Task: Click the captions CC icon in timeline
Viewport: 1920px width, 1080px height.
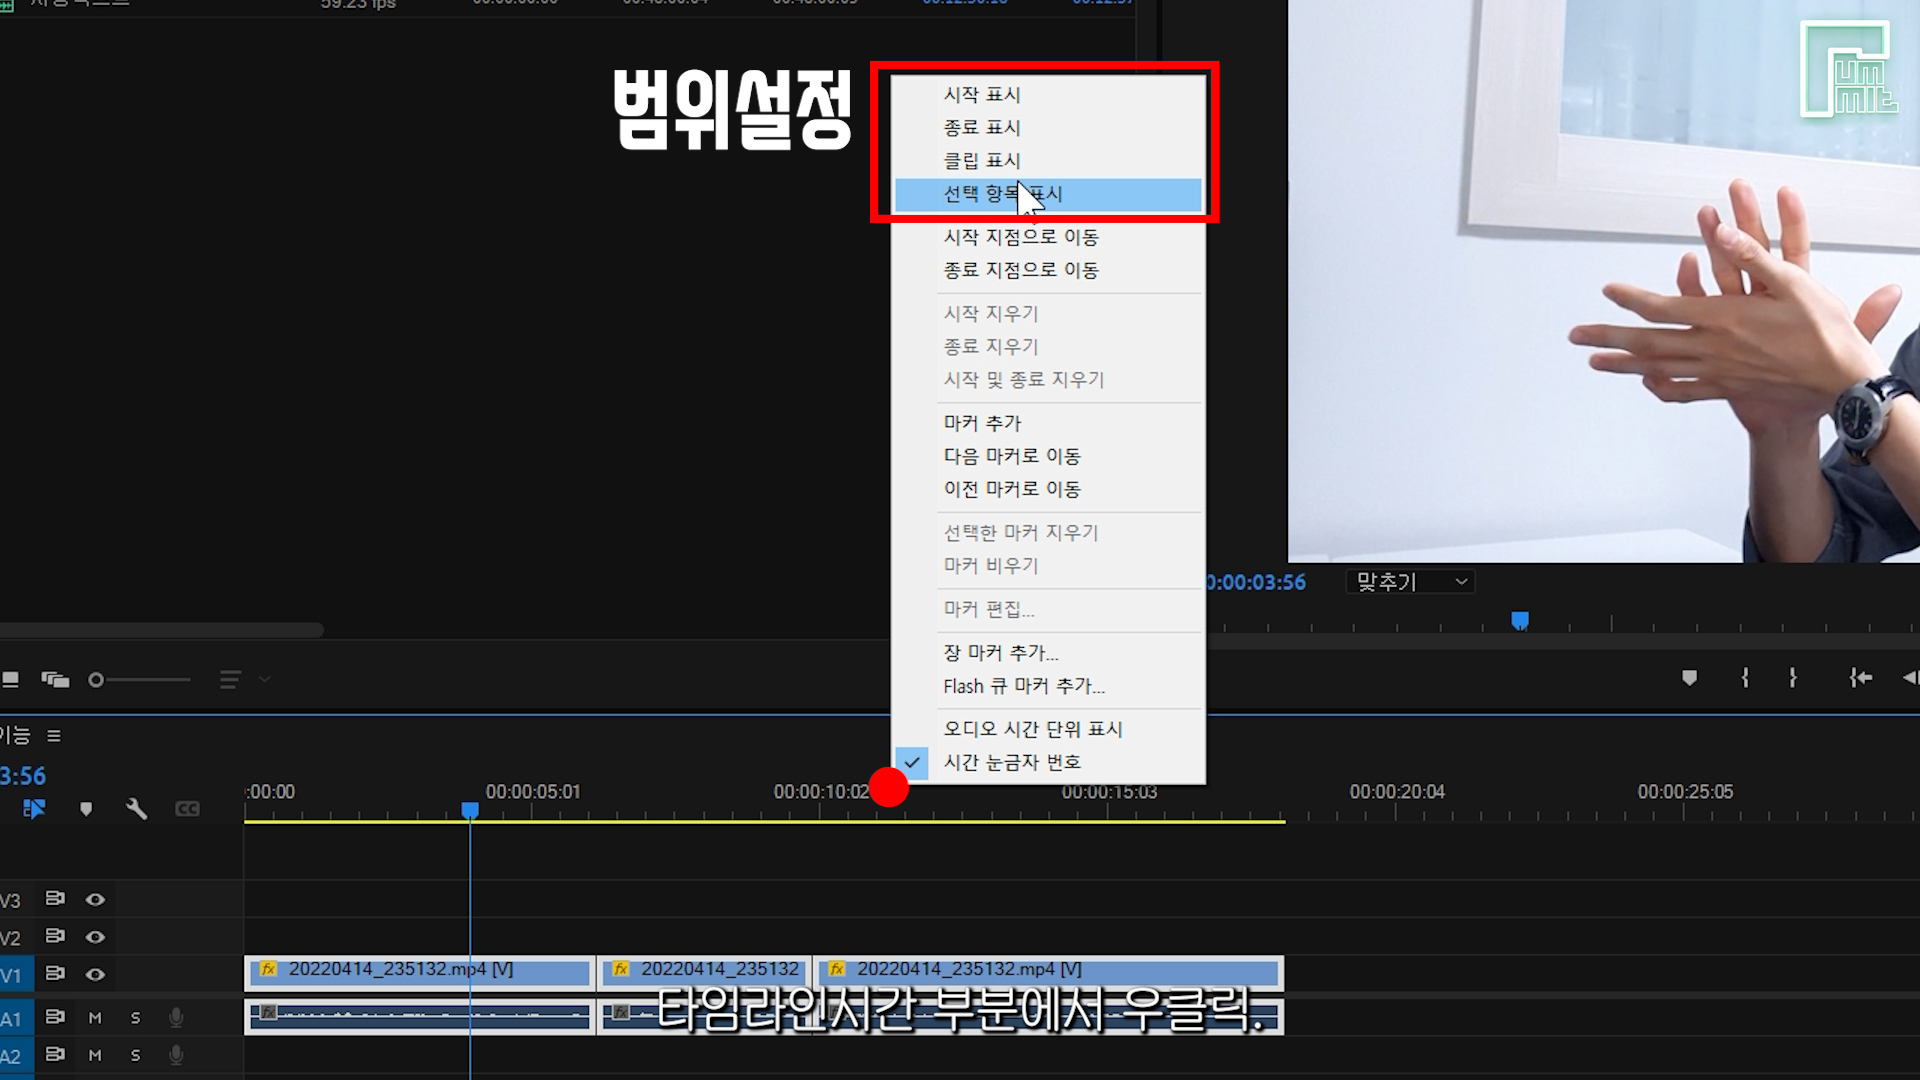Action: [187, 809]
